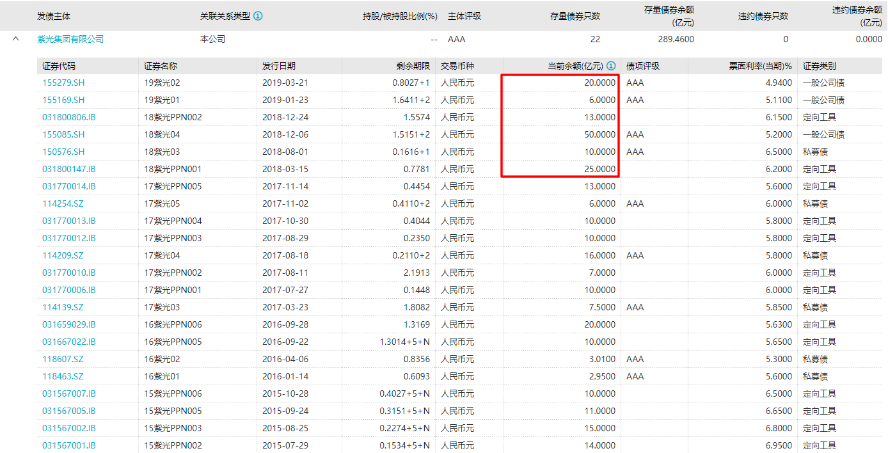
Task: Select bond name 18紫光03
Action: coord(162,152)
